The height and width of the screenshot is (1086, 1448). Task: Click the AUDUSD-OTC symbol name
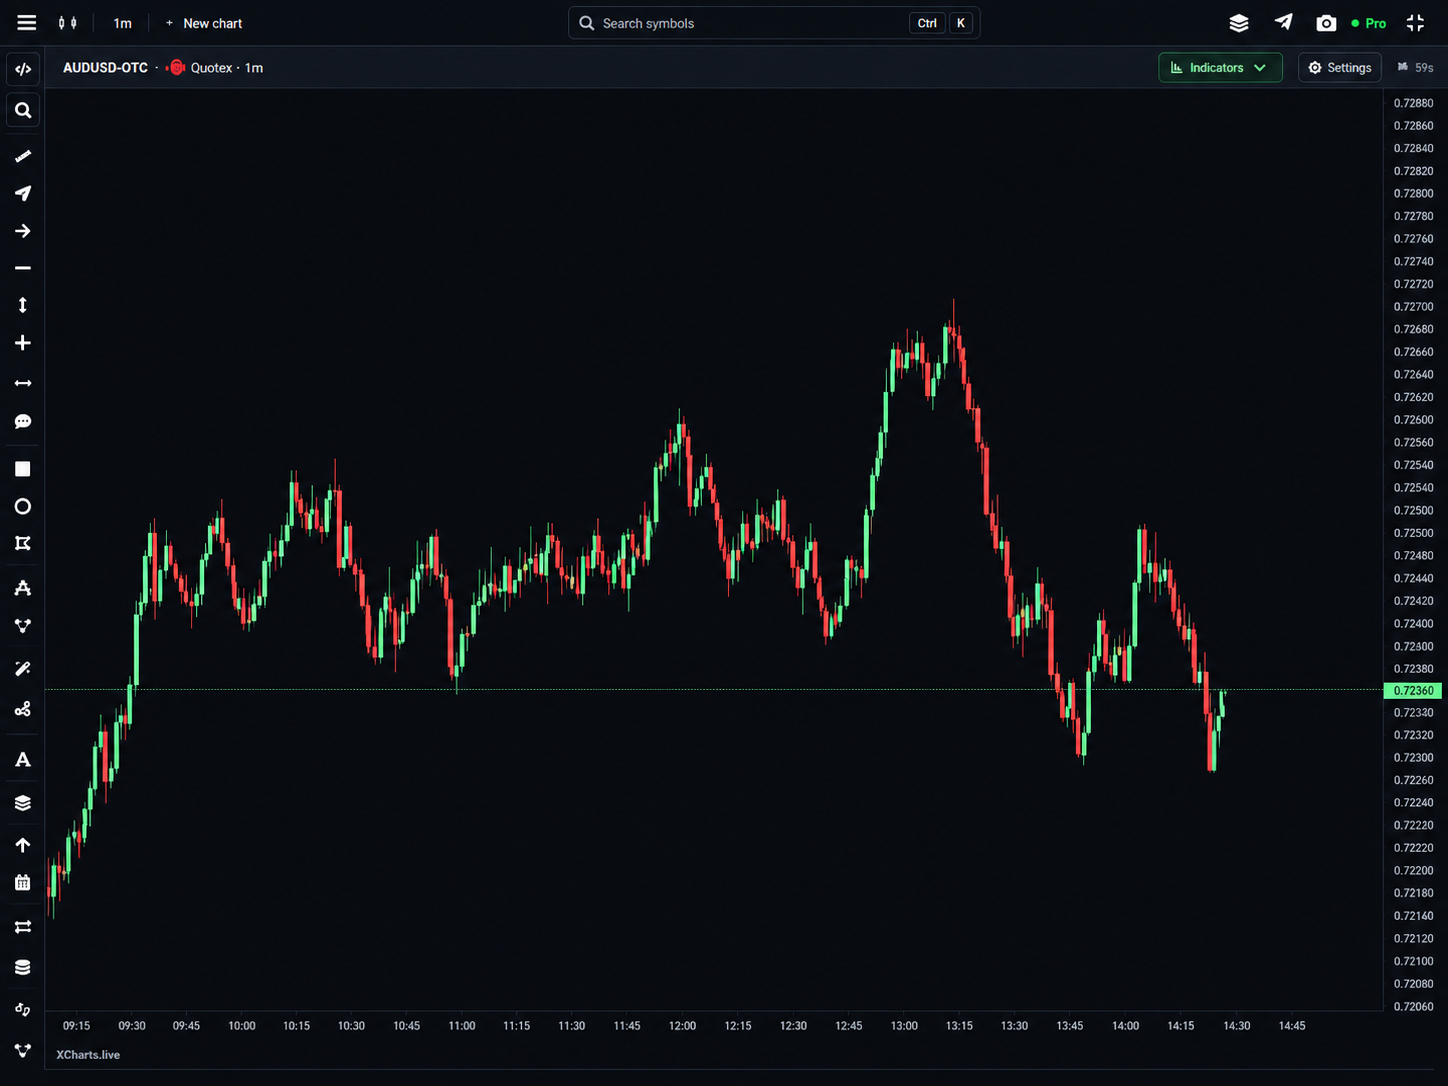click(105, 68)
